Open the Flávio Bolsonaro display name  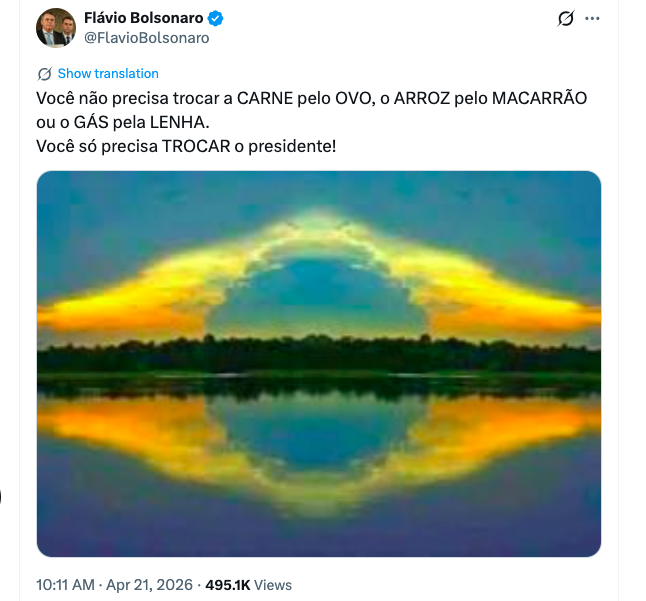tap(143, 19)
